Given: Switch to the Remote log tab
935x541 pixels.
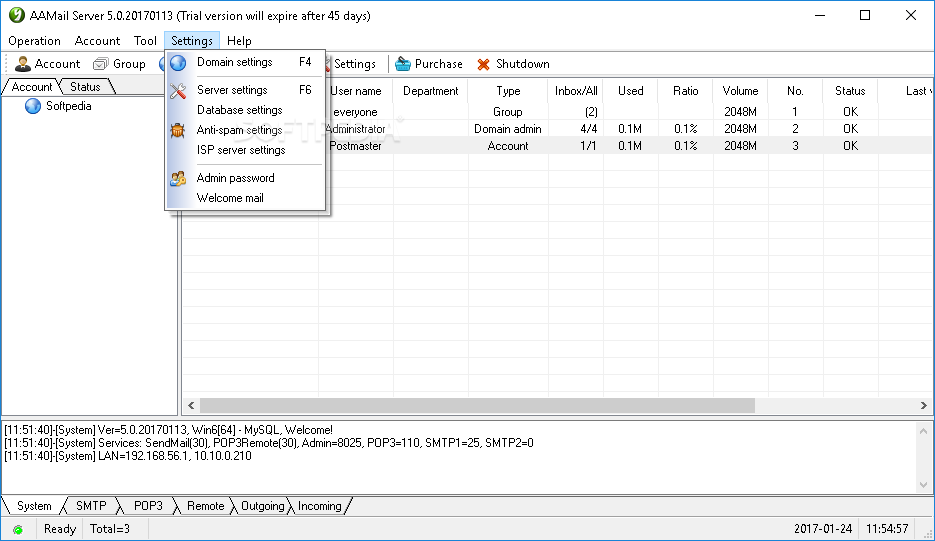Looking at the screenshot, I should [205, 506].
